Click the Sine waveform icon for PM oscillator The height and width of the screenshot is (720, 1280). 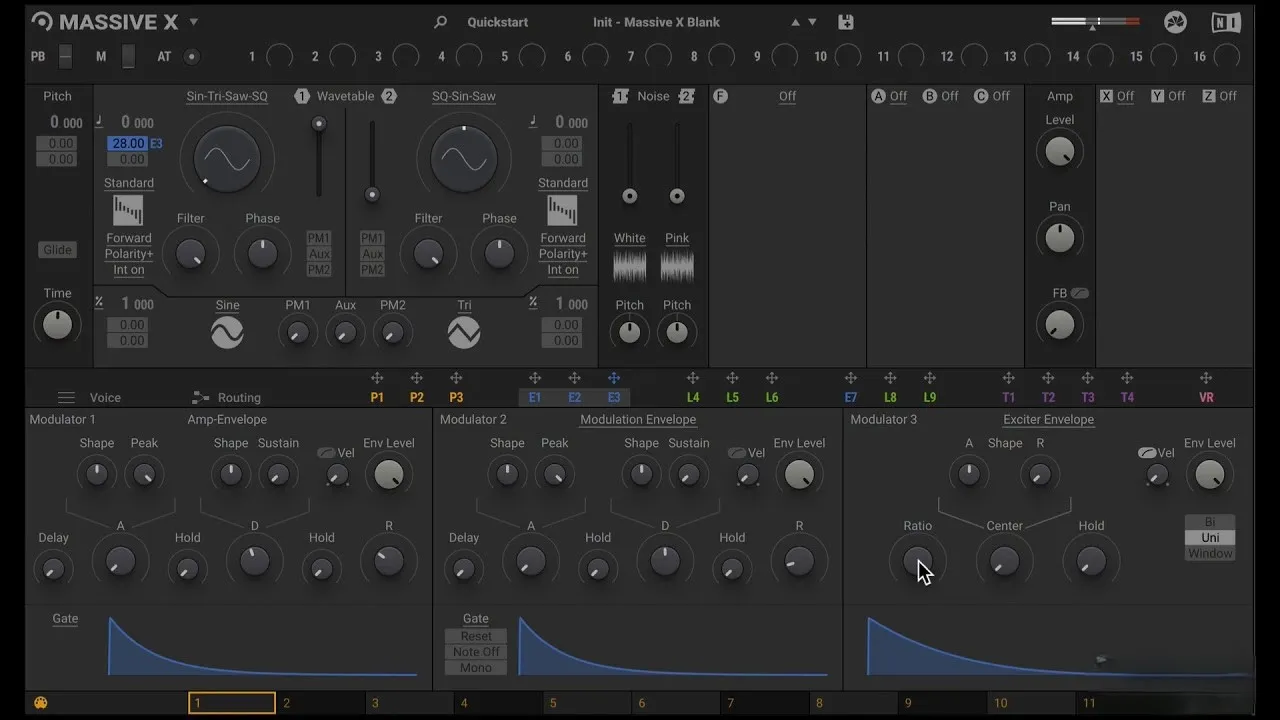click(x=227, y=333)
